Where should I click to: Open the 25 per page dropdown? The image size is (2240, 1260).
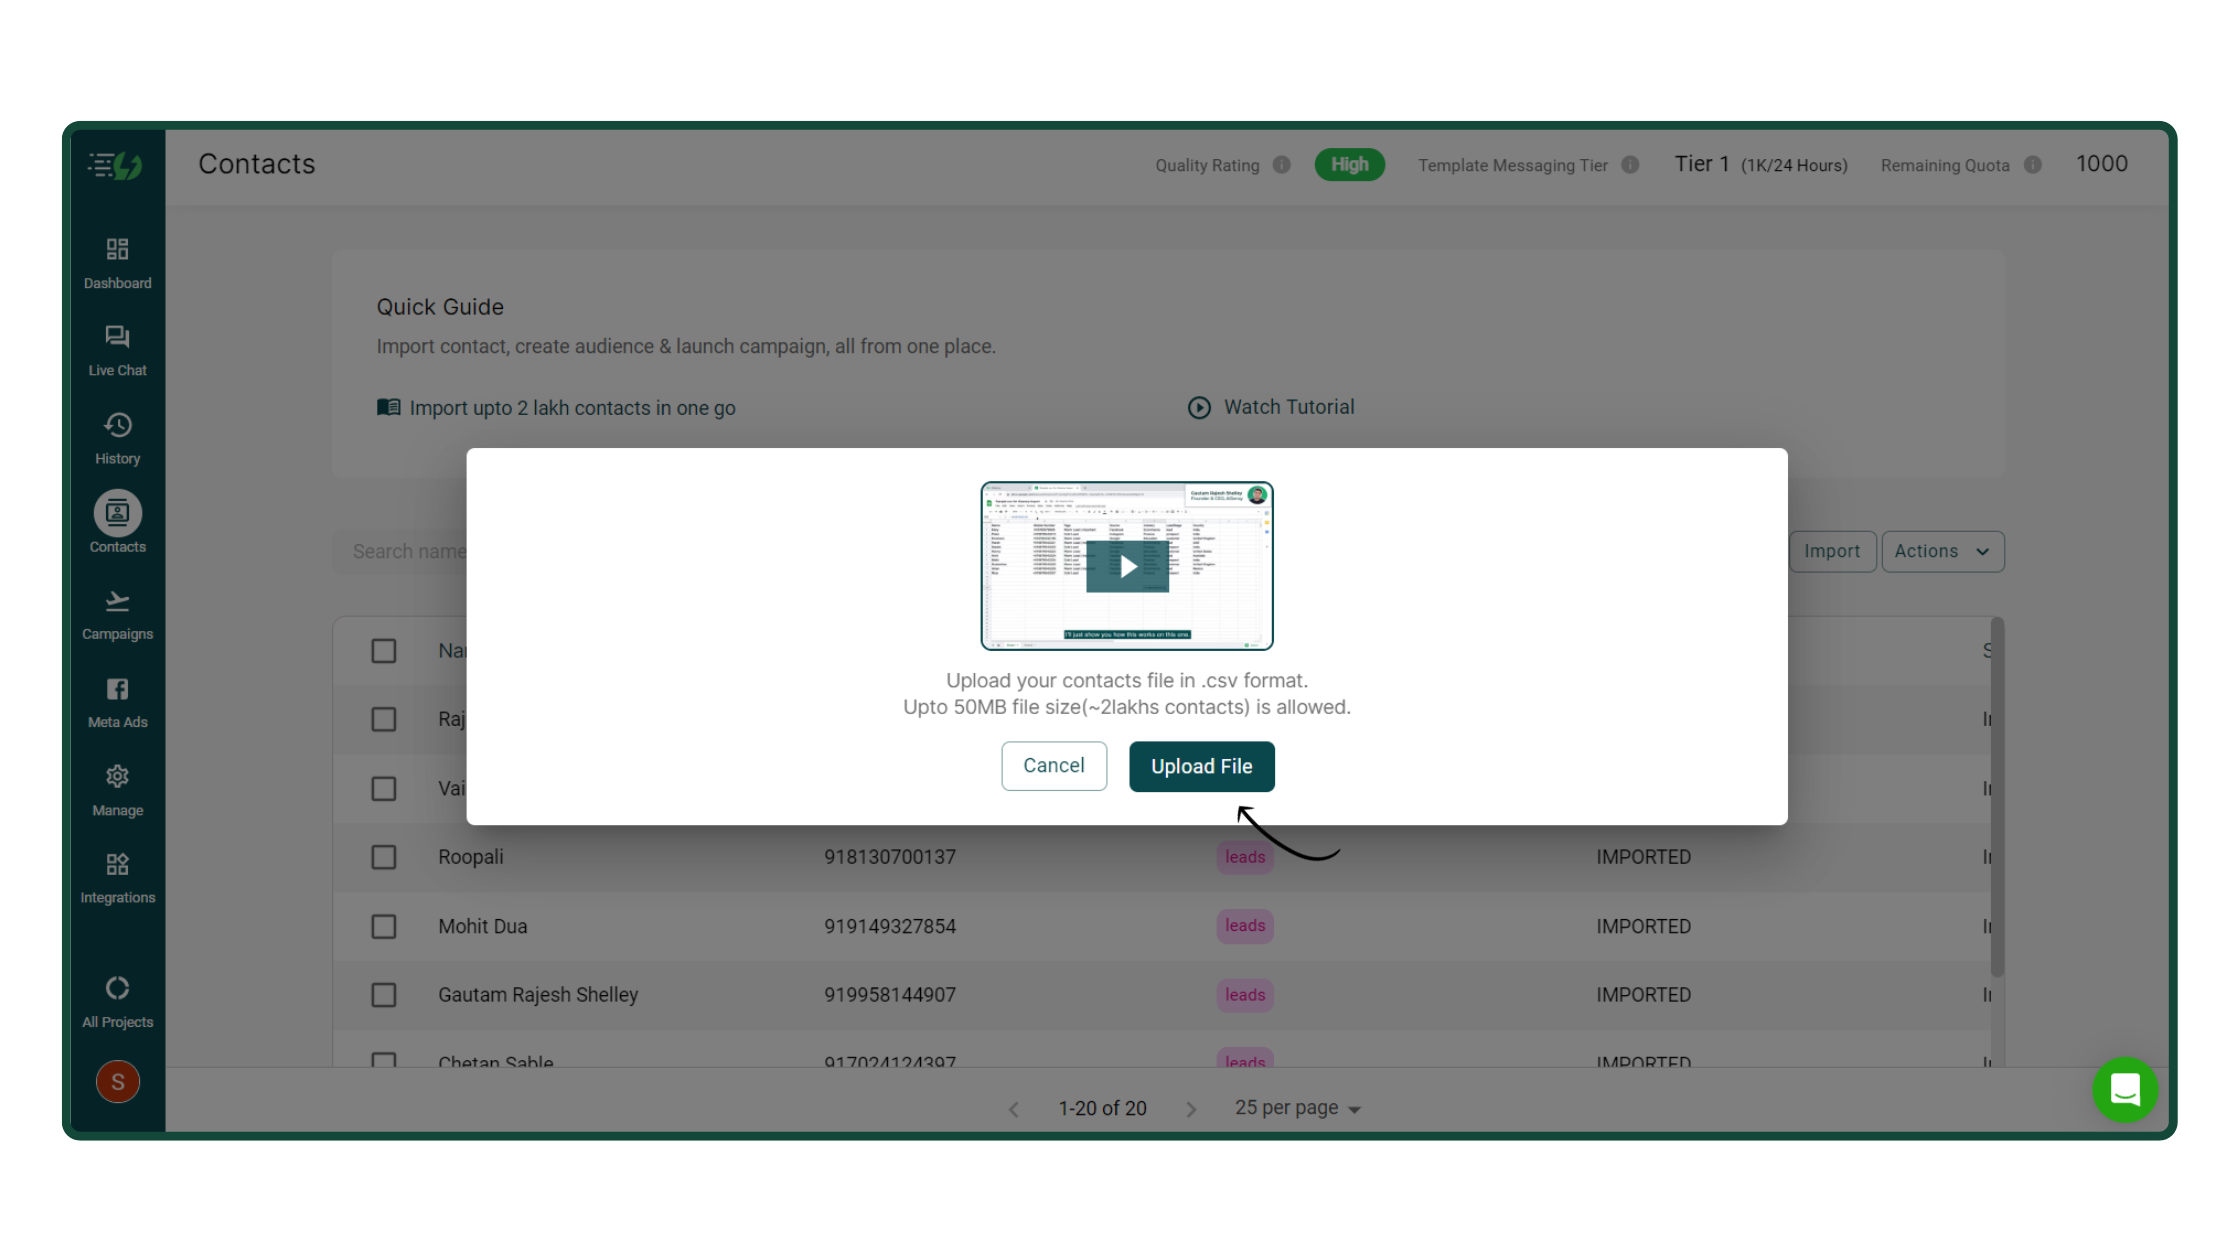click(x=1297, y=1108)
